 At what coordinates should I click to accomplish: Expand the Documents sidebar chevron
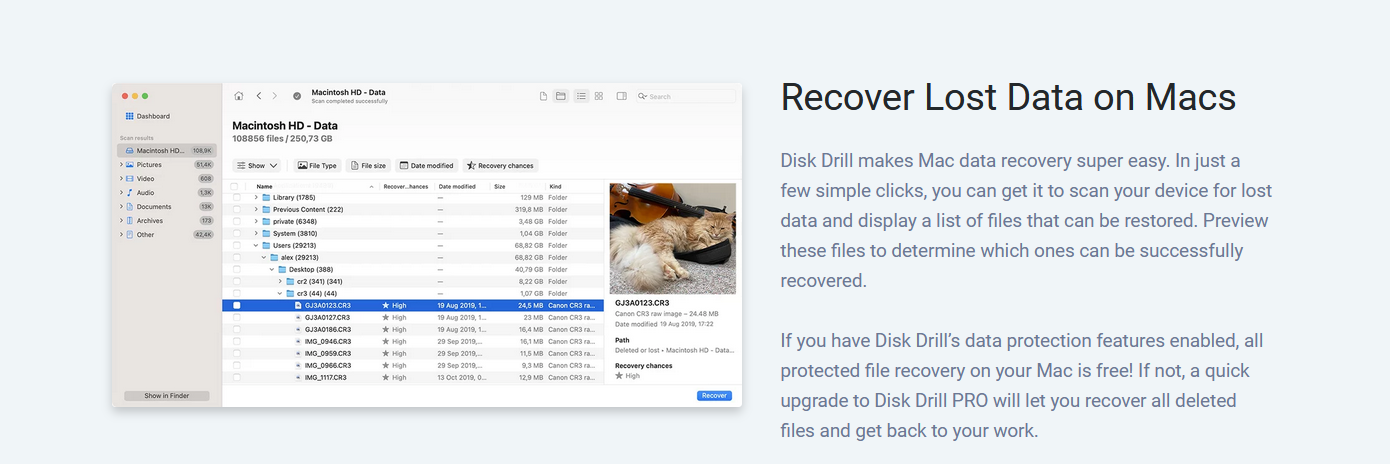(121, 206)
